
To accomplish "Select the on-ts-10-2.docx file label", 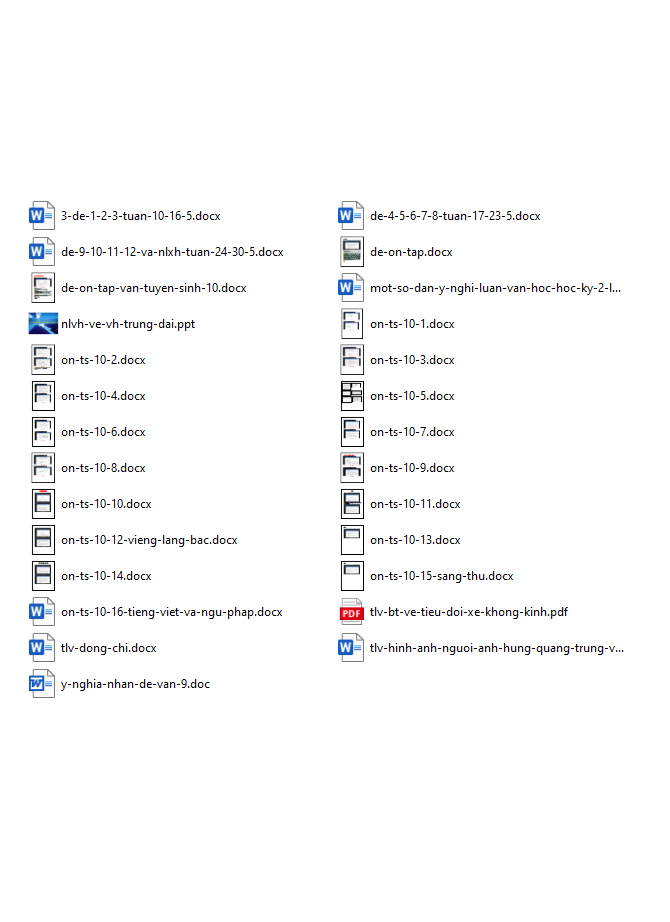I will tap(103, 360).
